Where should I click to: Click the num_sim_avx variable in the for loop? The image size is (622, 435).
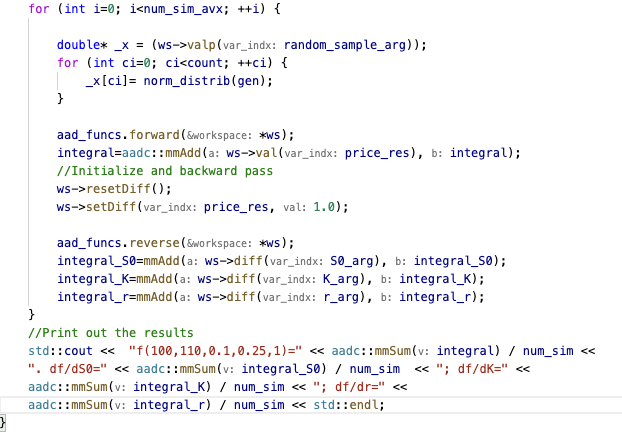tap(183, 8)
